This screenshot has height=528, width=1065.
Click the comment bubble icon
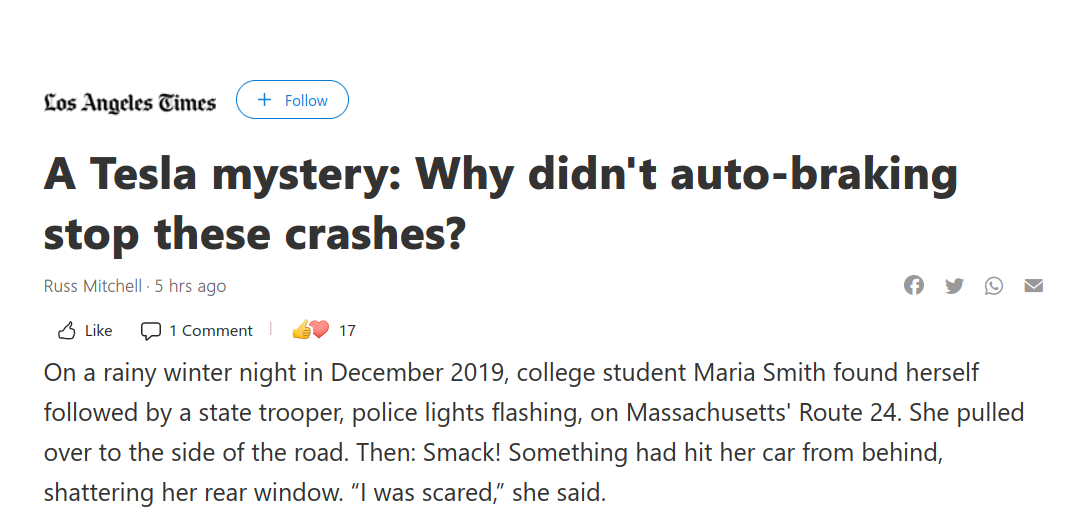pos(150,331)
